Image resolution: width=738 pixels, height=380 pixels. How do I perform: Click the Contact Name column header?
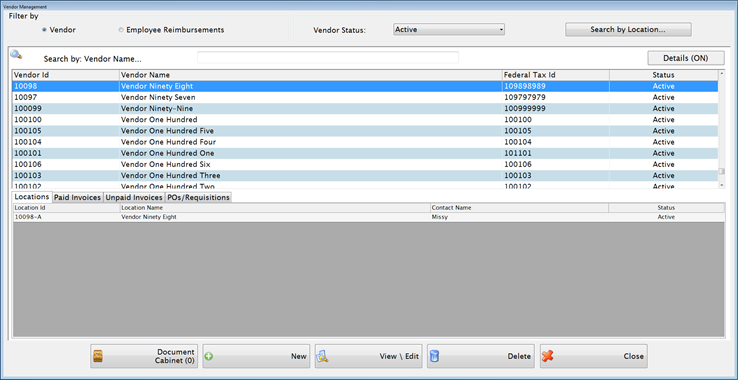tap(519, 208)
